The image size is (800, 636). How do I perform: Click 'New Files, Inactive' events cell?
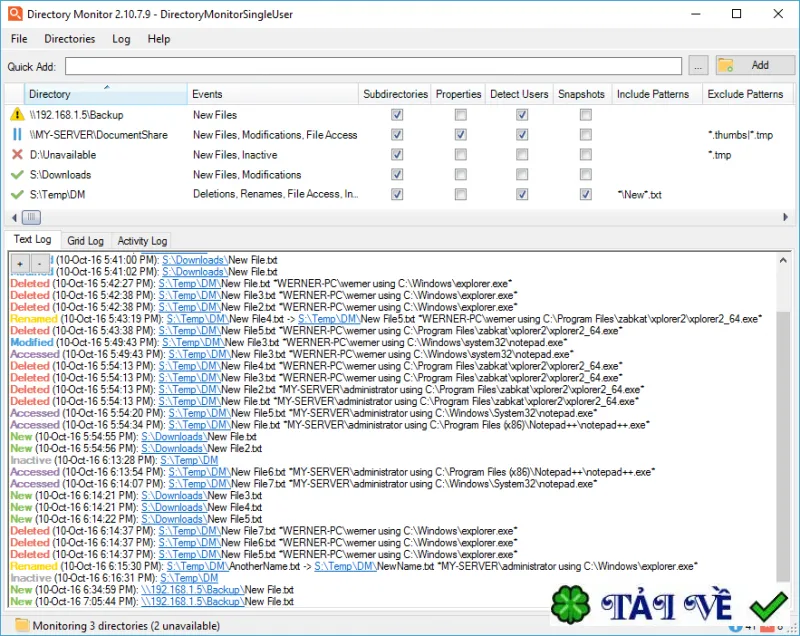point(235,155)
